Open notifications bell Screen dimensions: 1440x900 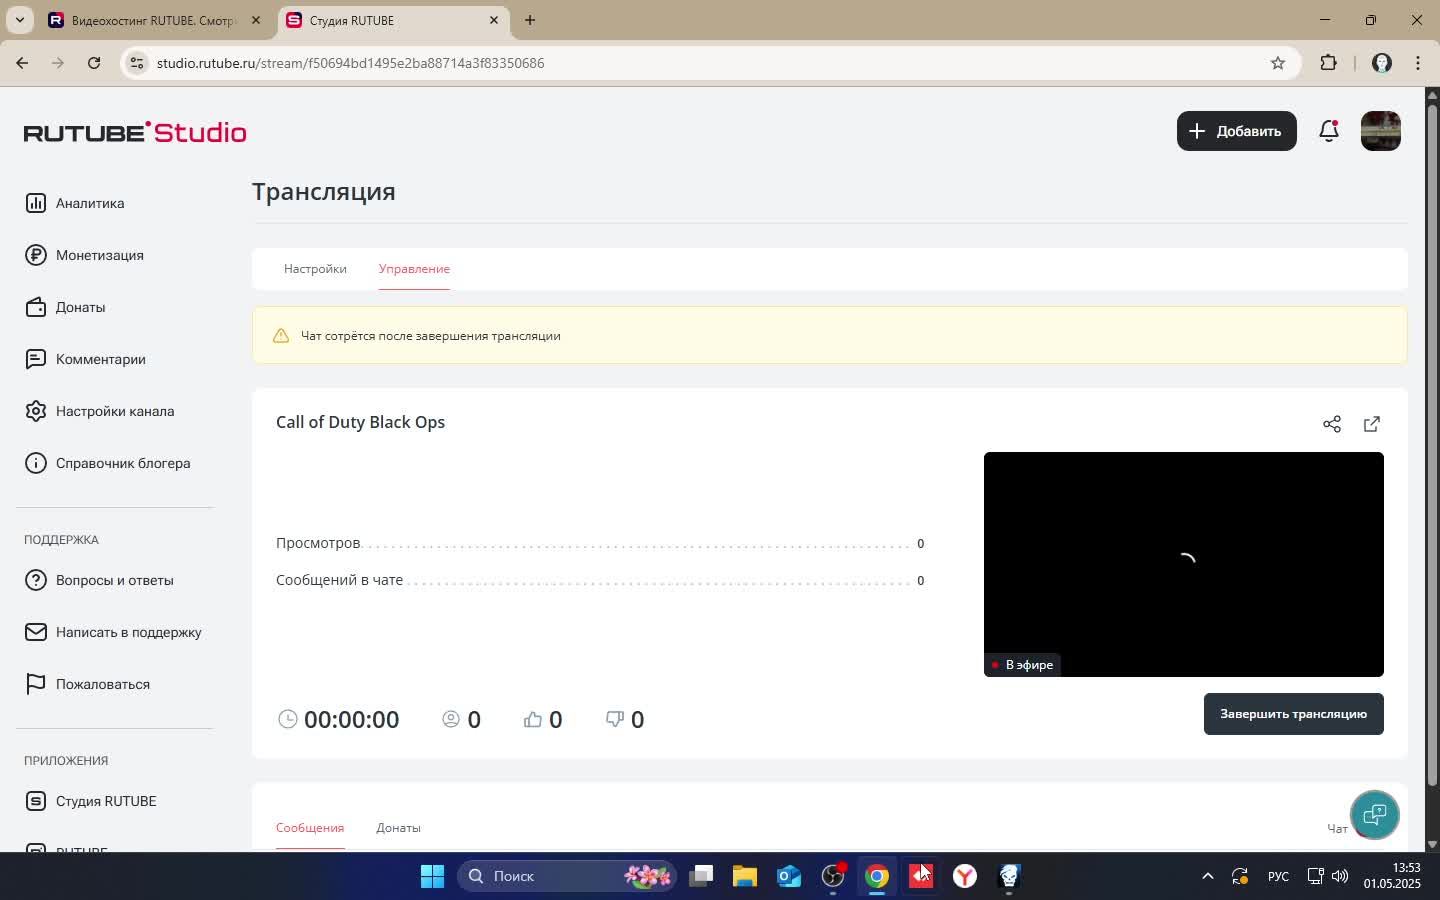[1329, 131]
